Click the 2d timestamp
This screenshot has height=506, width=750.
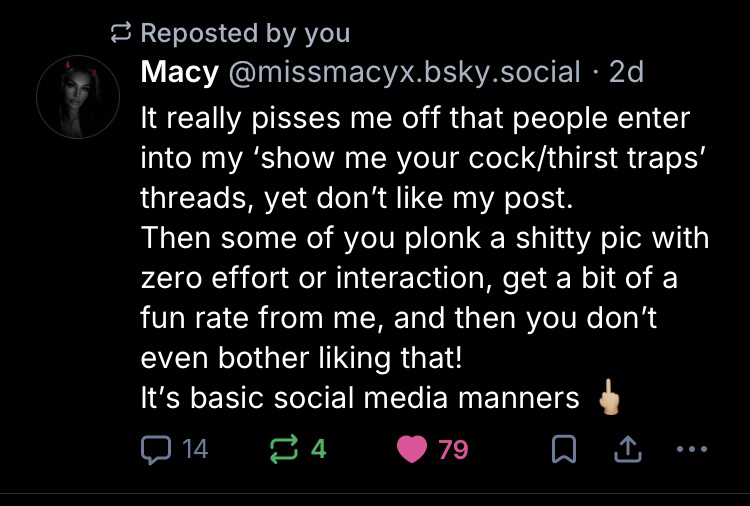pos(627,72)
